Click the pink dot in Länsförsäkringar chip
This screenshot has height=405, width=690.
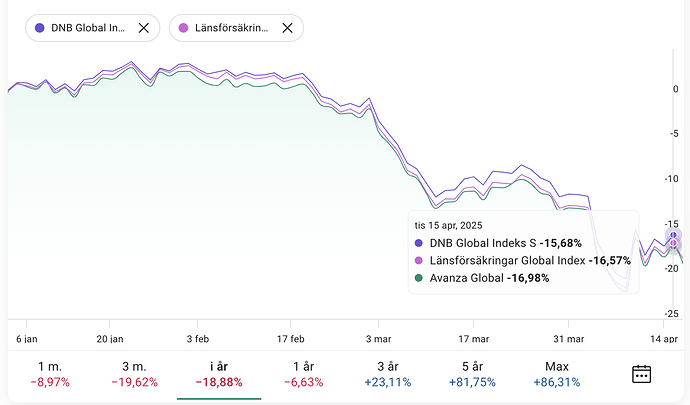184,28
